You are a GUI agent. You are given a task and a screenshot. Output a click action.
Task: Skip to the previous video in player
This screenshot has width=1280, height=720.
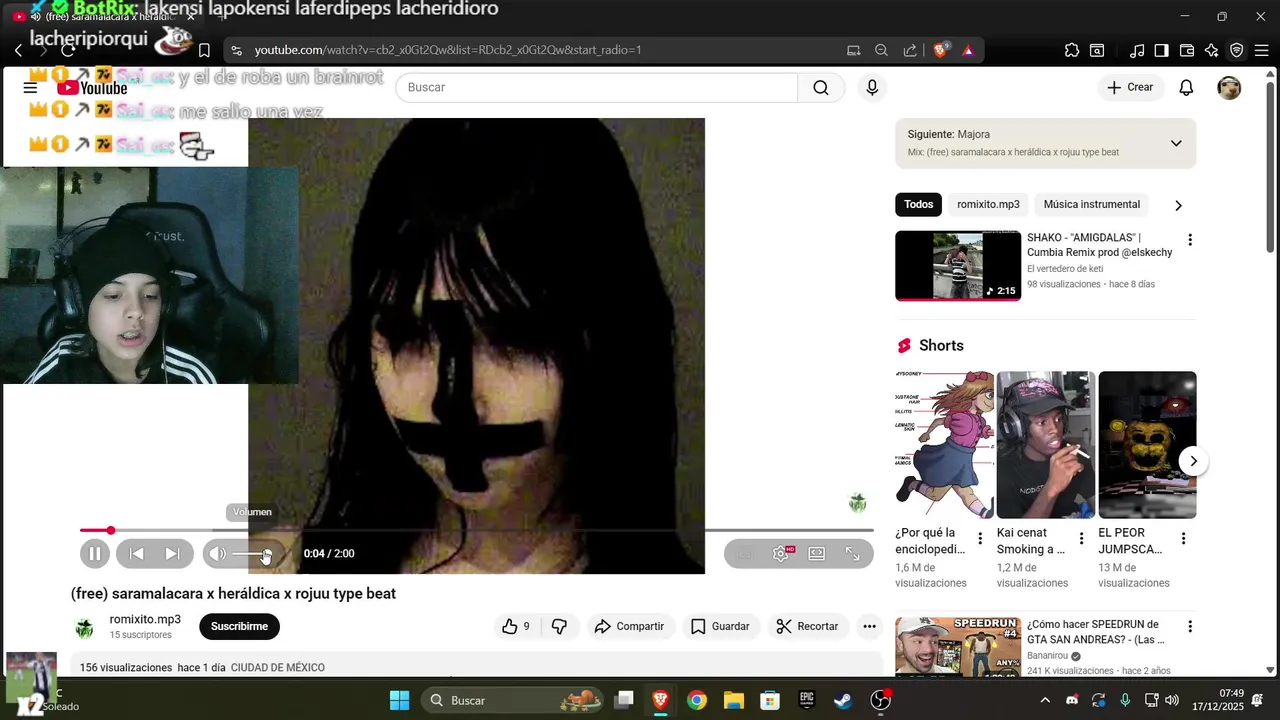[137, 553]
